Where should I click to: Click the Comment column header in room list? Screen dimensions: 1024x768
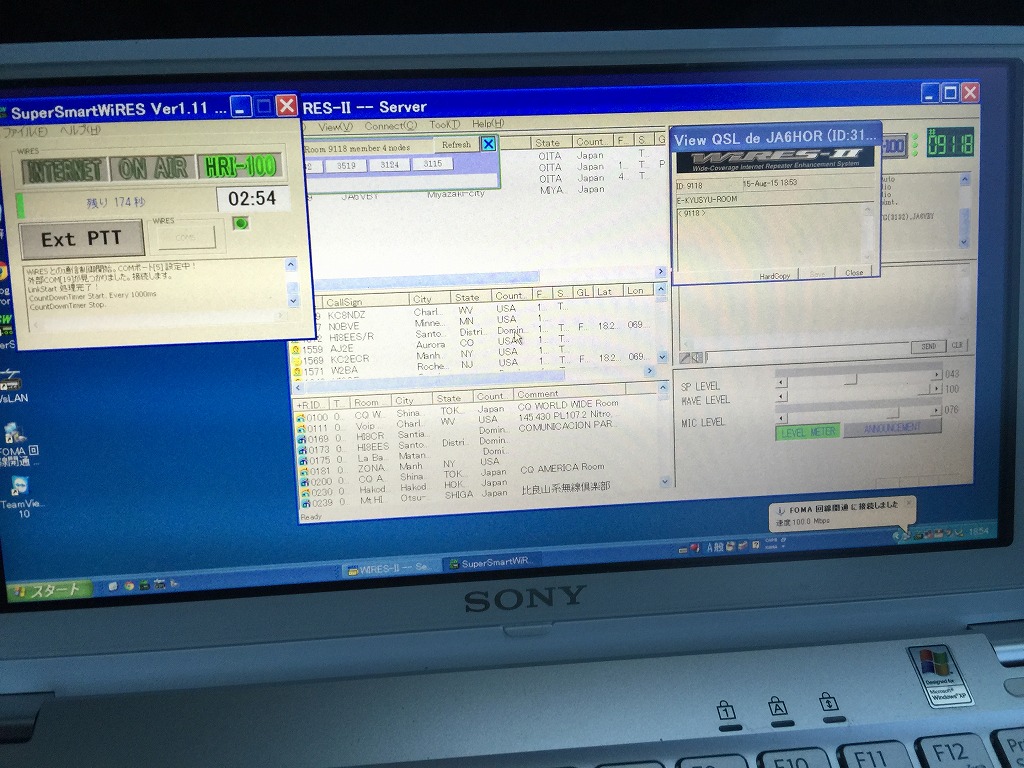click(569, 394)
